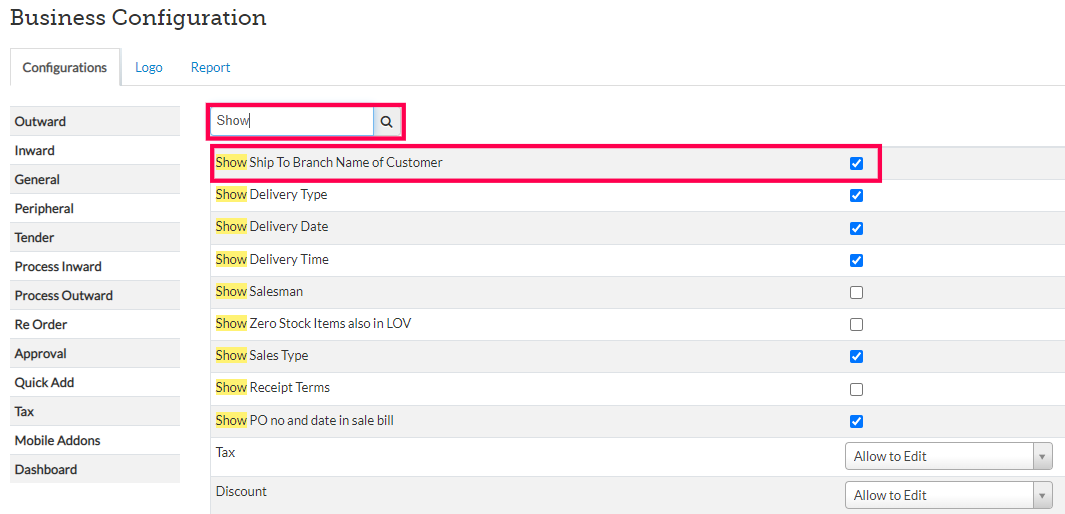Open the Approval sidebar item
This screenshot has width=1065, height=514.
pyautogui.click(x=41, y=354)
